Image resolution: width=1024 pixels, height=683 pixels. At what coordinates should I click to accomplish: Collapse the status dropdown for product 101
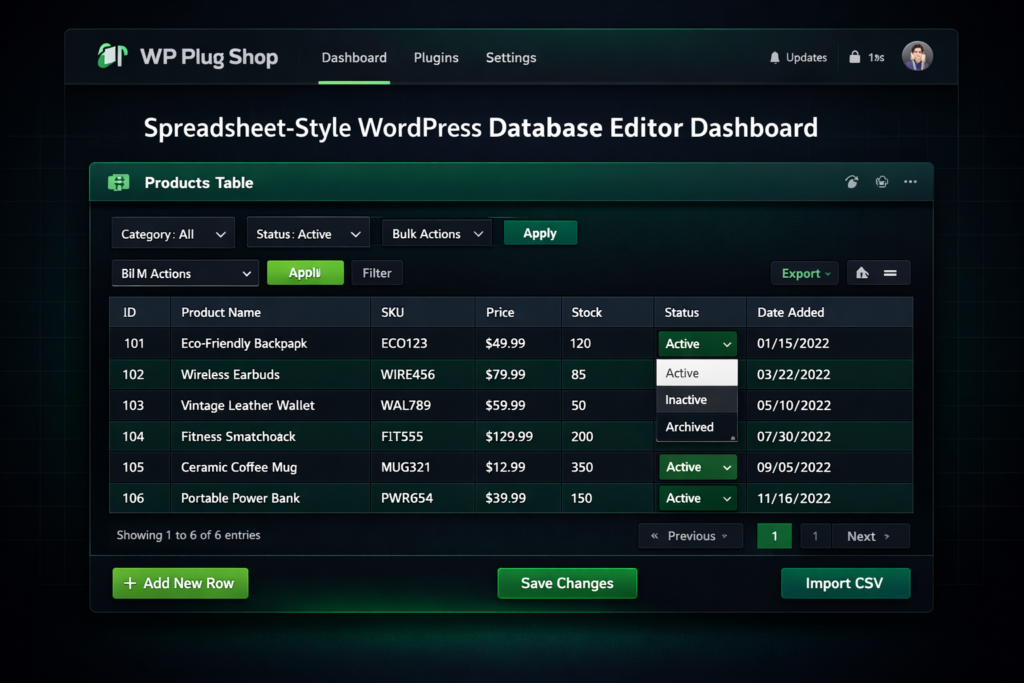(697, 343)
